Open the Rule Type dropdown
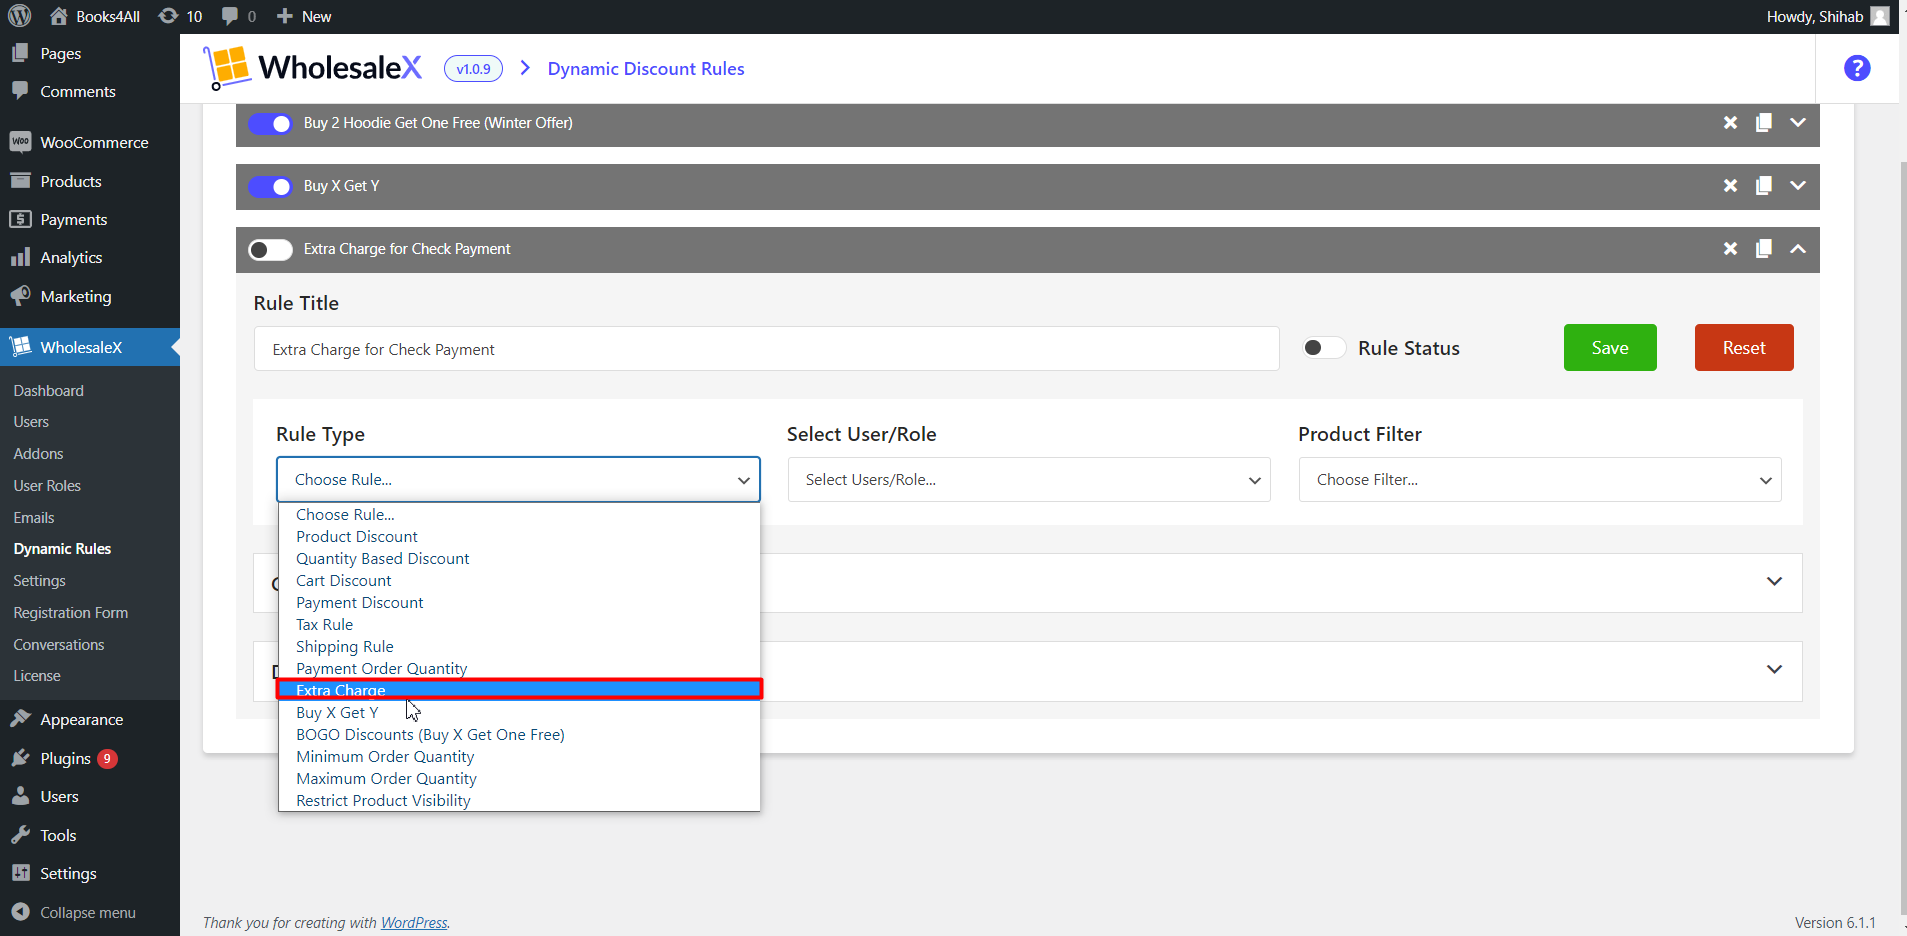 tap(518, 480)
